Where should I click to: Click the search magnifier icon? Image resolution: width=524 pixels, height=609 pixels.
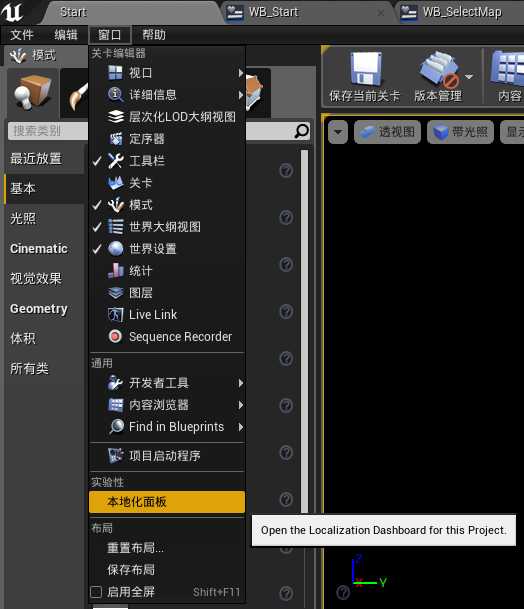click(302, 131)
